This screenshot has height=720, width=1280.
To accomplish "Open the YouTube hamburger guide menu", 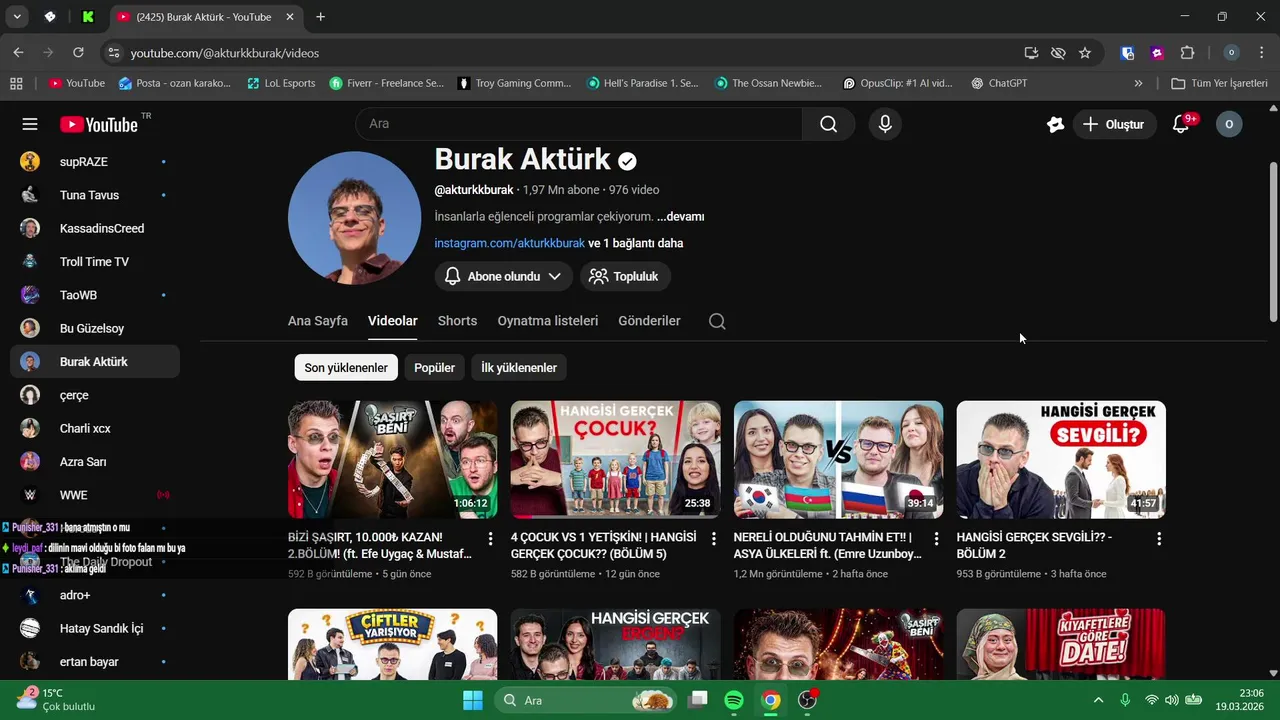I will click(30, 124).
